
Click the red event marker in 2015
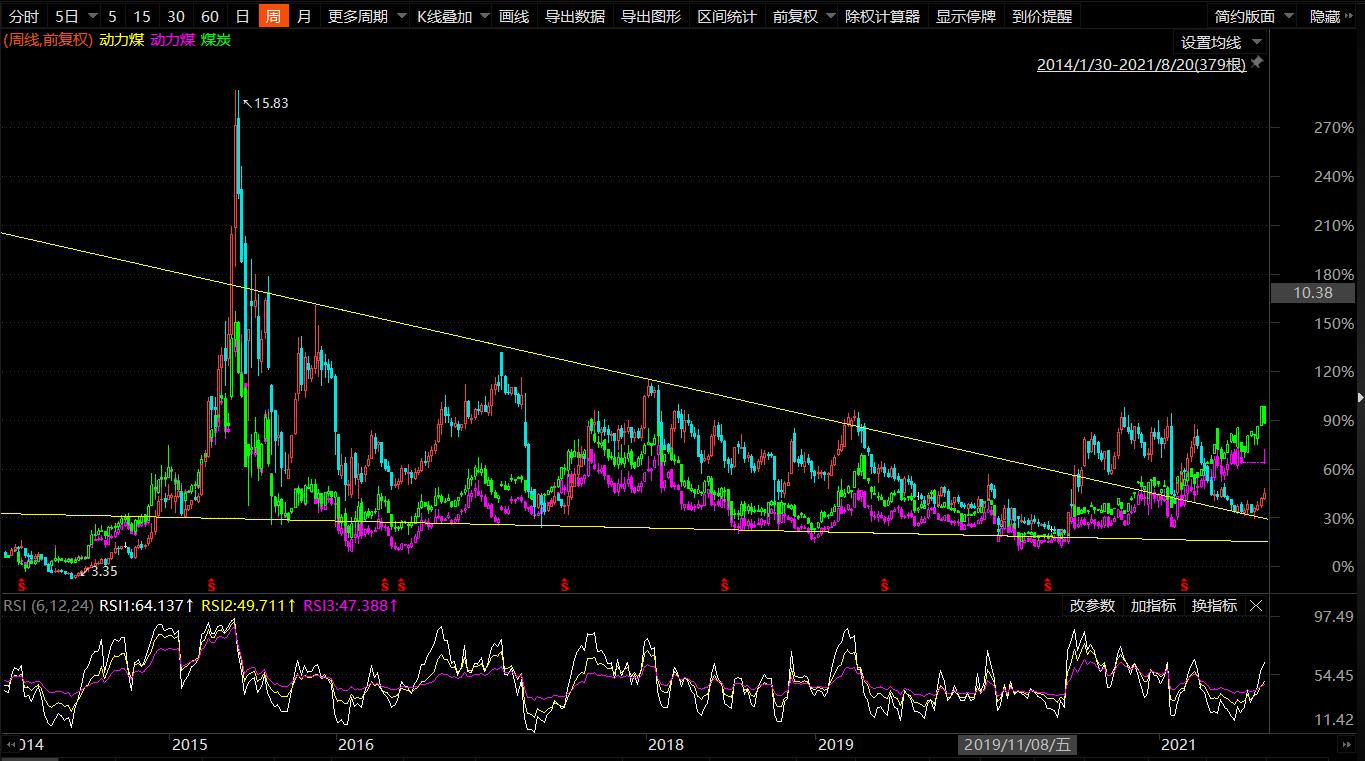(211, 583)
